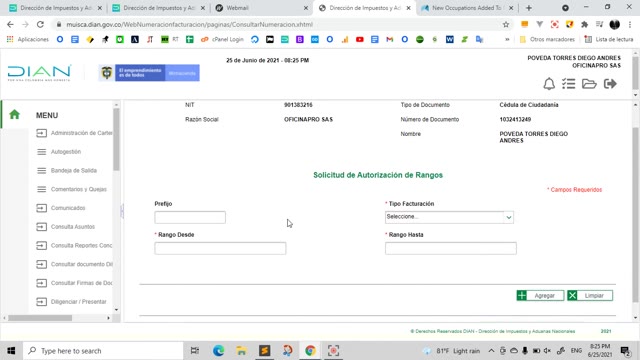Open the Windows Start menu
Viewport: 640px width, 360px height.
click(x=11, y=351)
